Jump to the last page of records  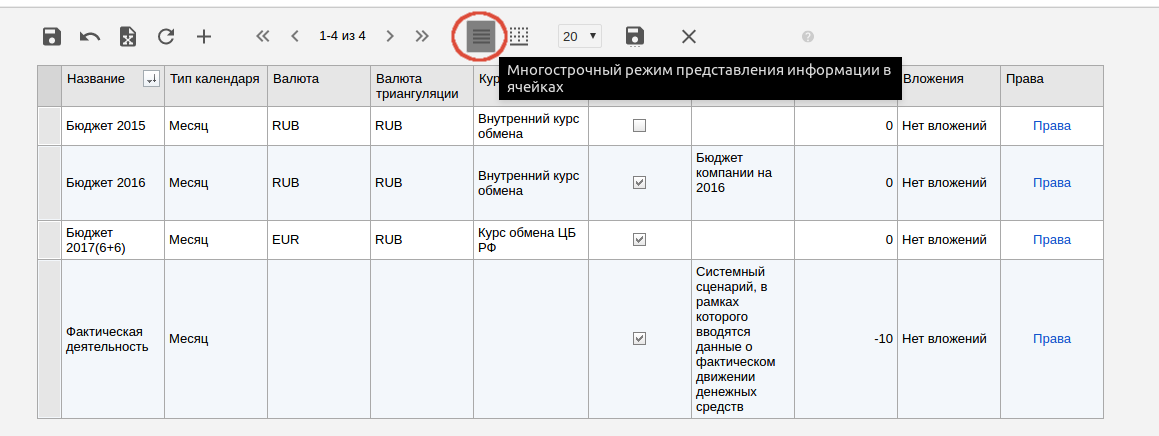pos(422,35)
